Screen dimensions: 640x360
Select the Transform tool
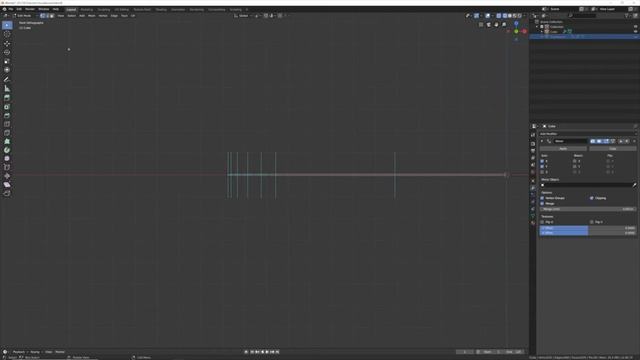(7, 70)
